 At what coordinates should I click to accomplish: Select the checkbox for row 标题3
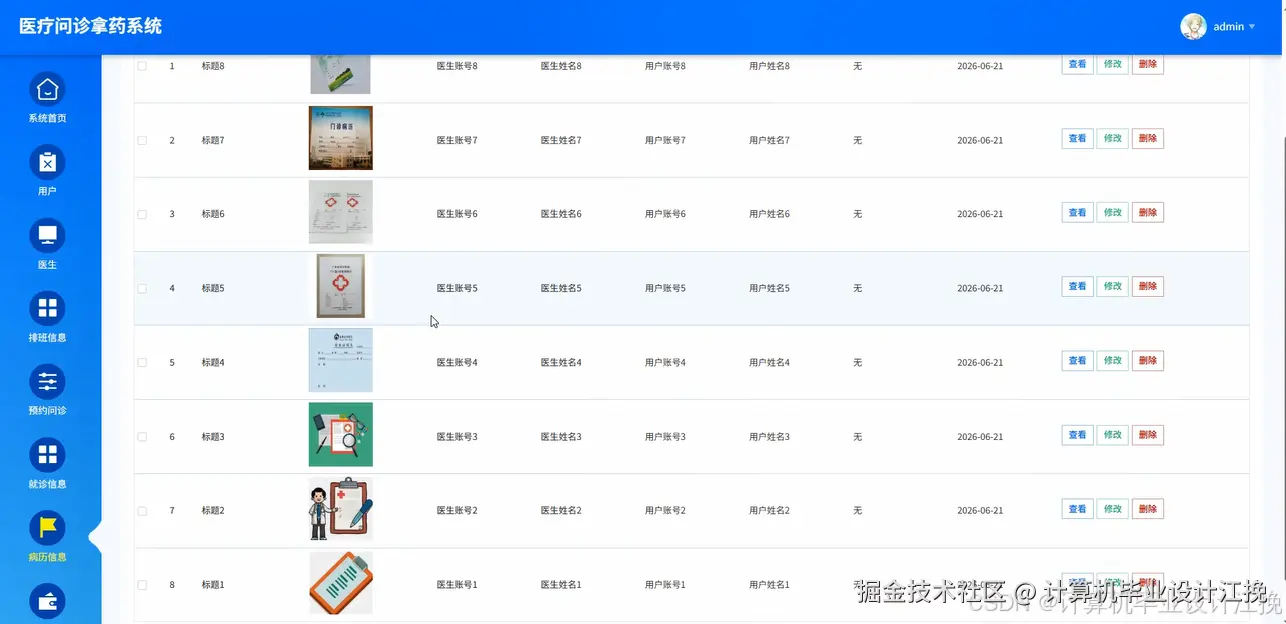pos(141,435)
